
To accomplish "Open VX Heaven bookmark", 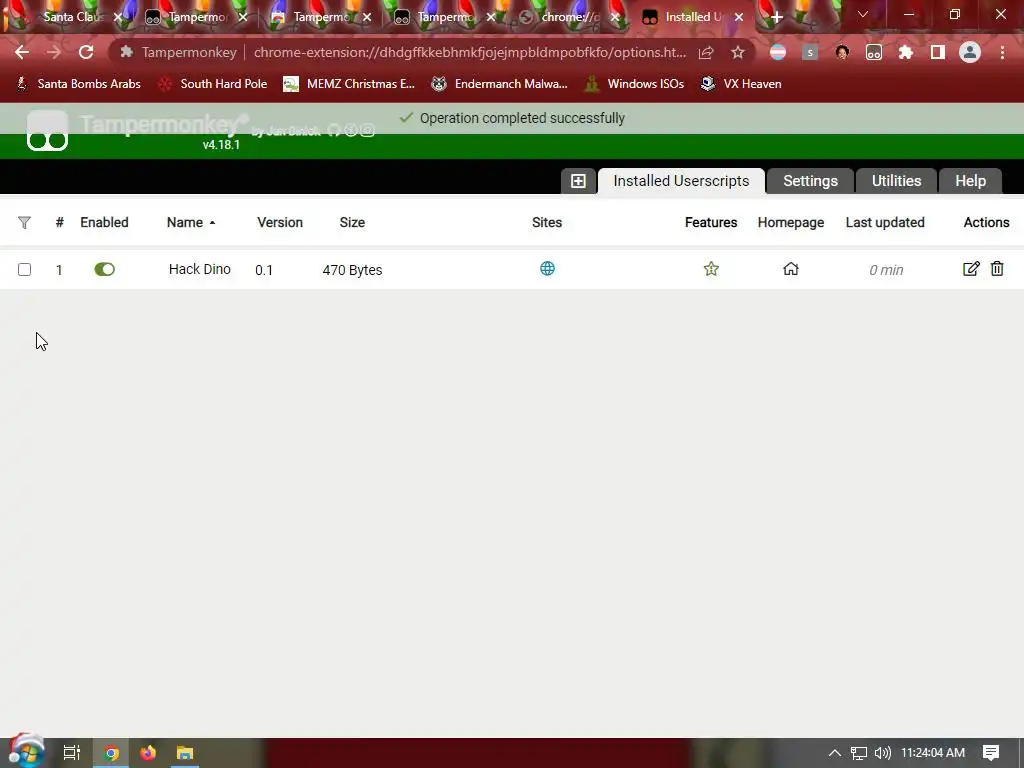I will point(741,84).
